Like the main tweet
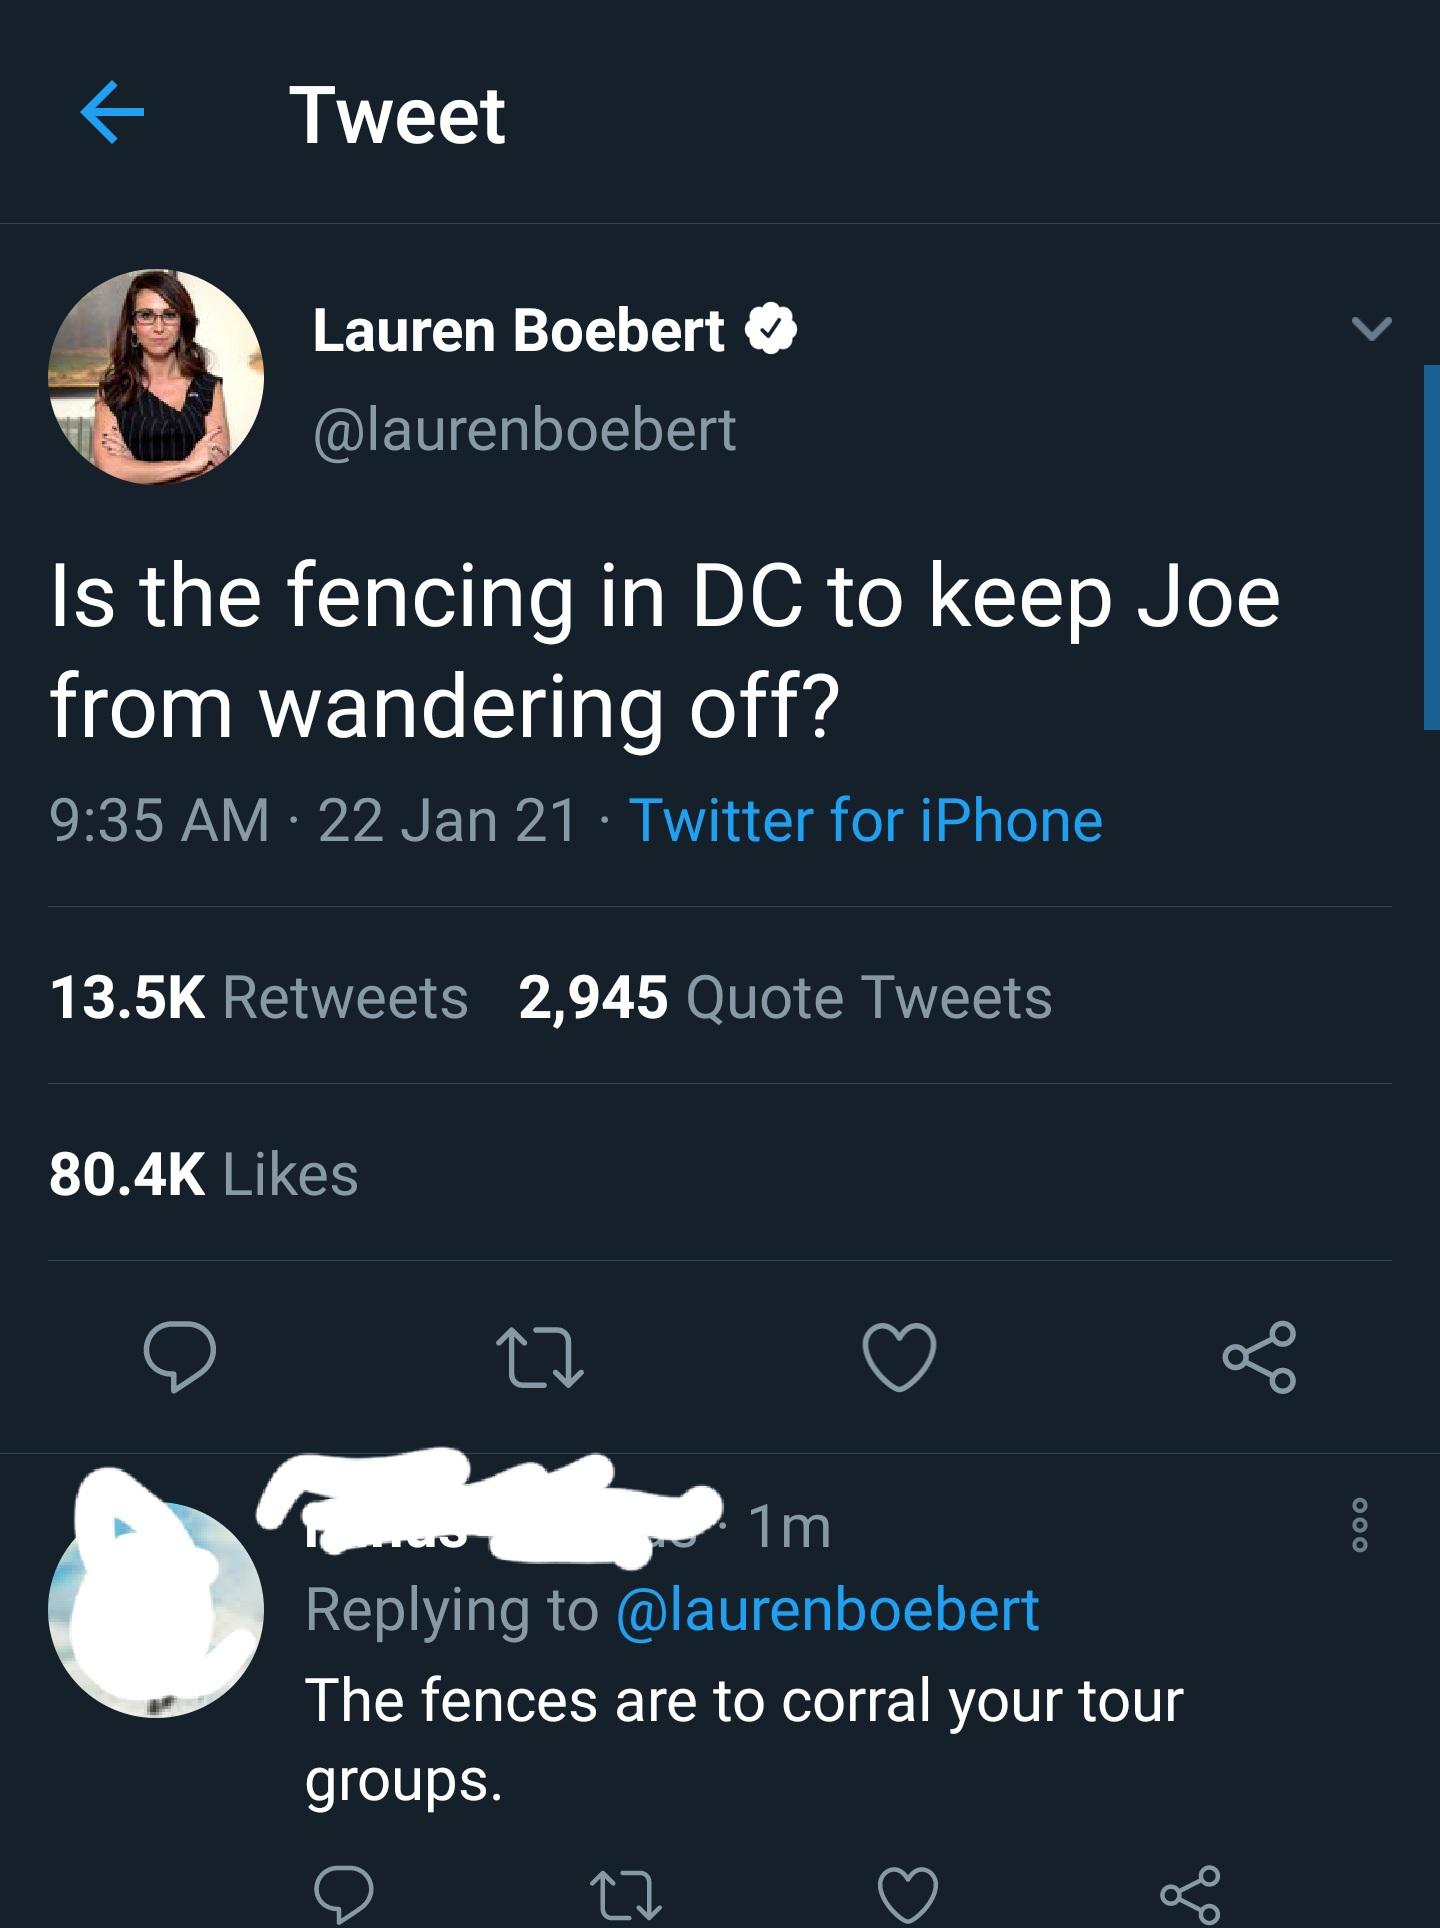 coord(899,1357)
